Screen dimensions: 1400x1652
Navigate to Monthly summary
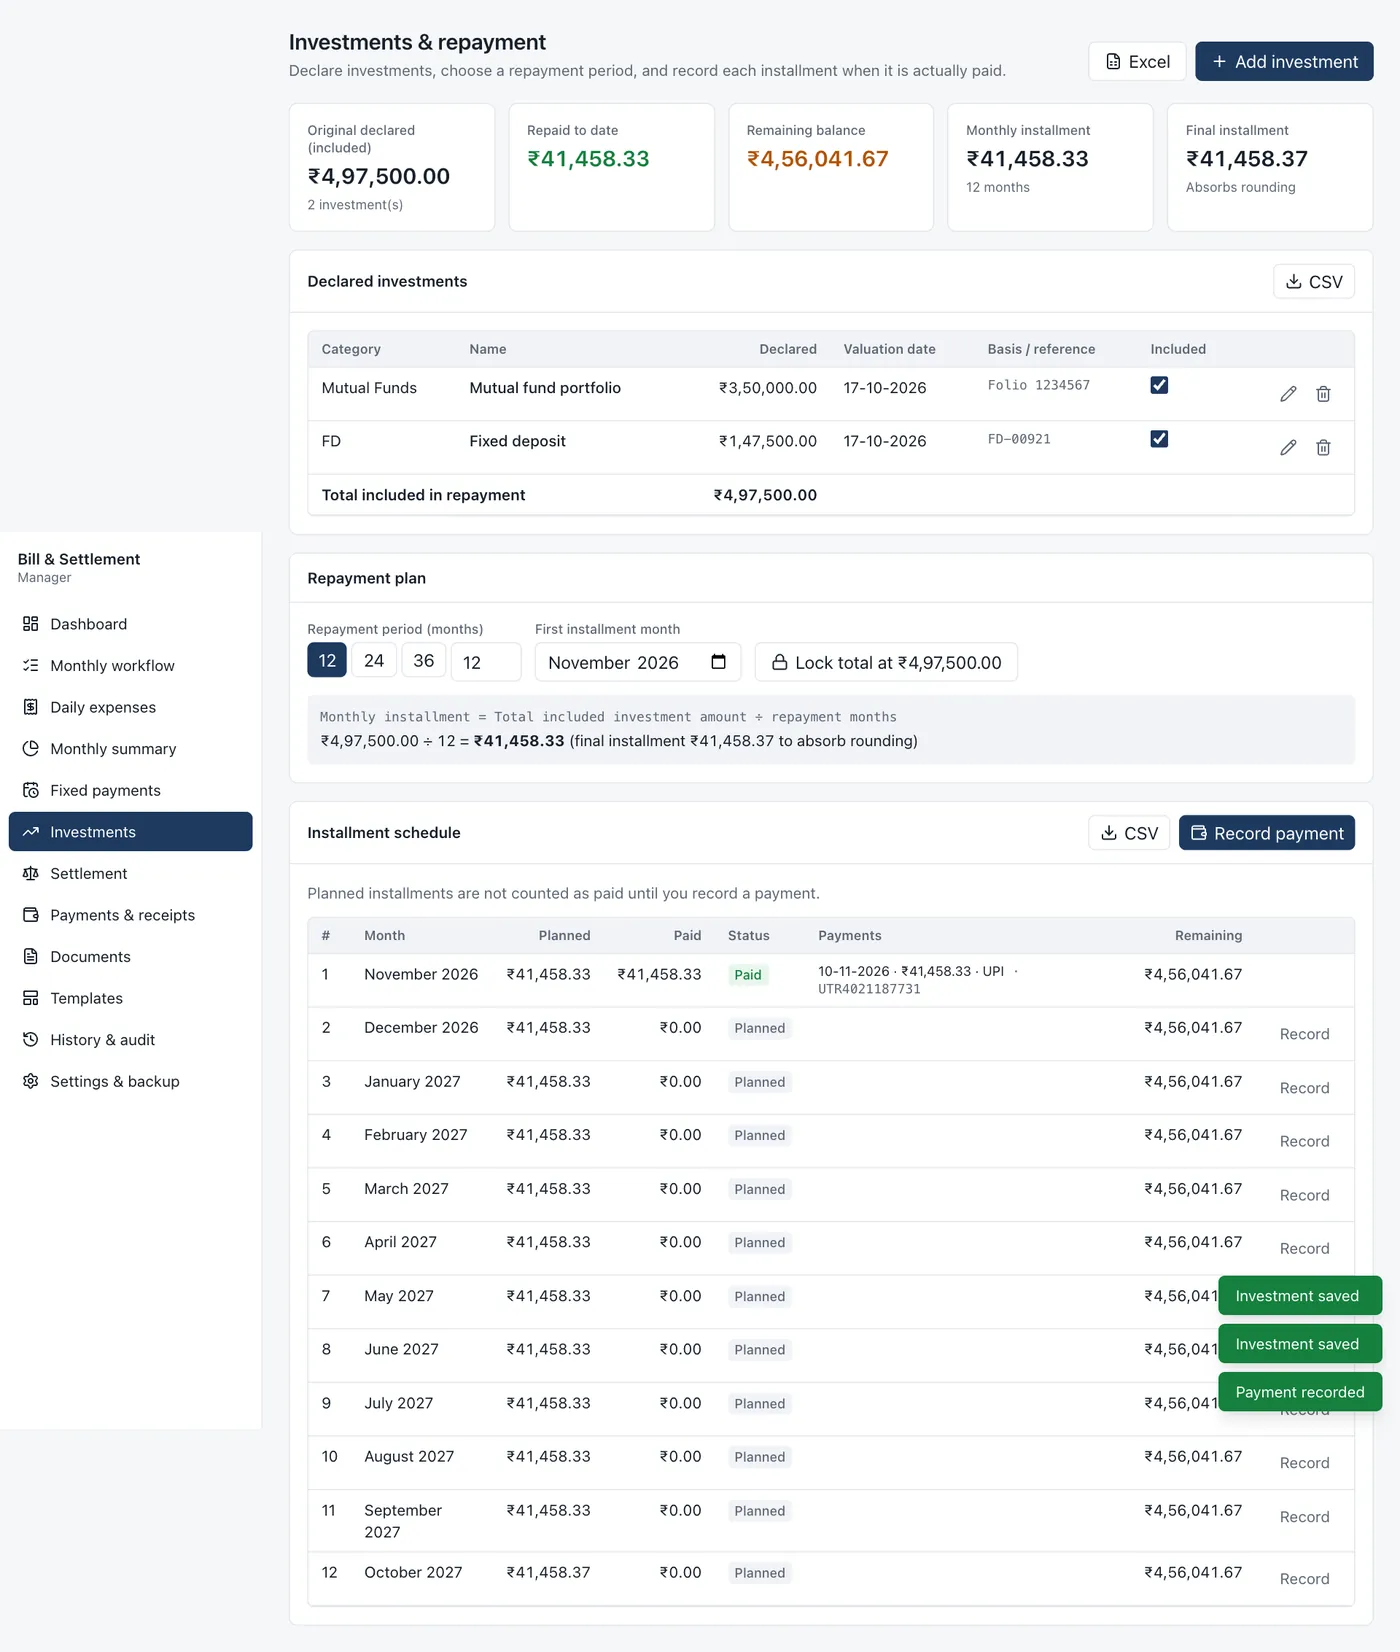pyautogui.click(x=130, y=749)
